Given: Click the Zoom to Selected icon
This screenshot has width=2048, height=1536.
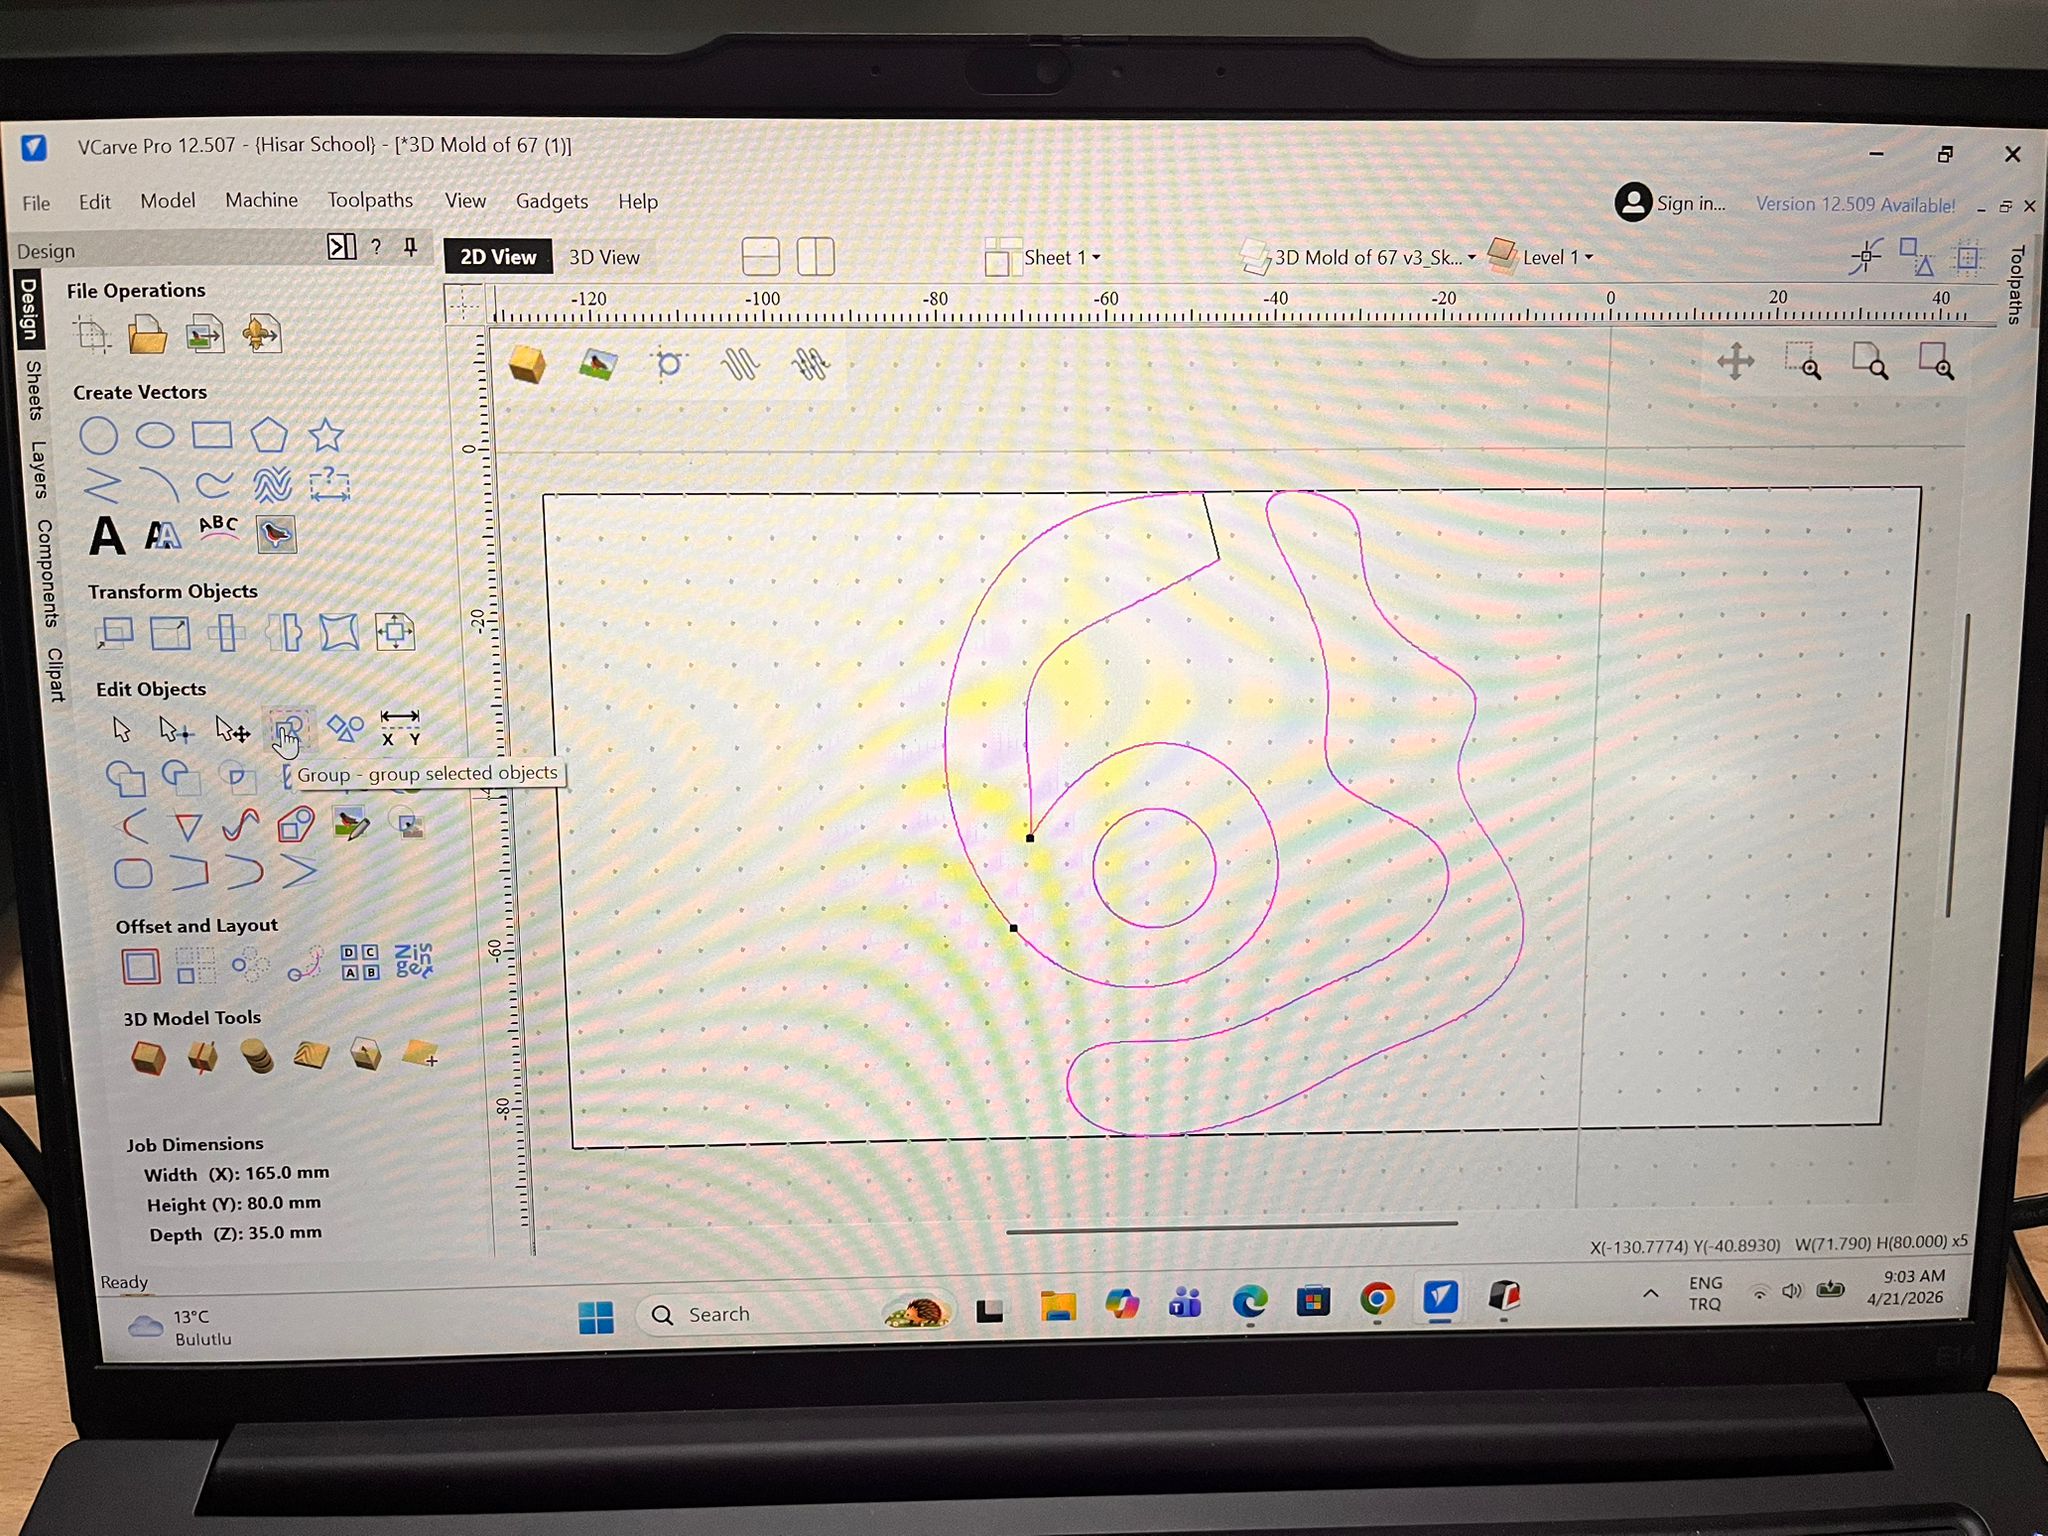Looking at the screenshot, I should [x=1937, y=360].
